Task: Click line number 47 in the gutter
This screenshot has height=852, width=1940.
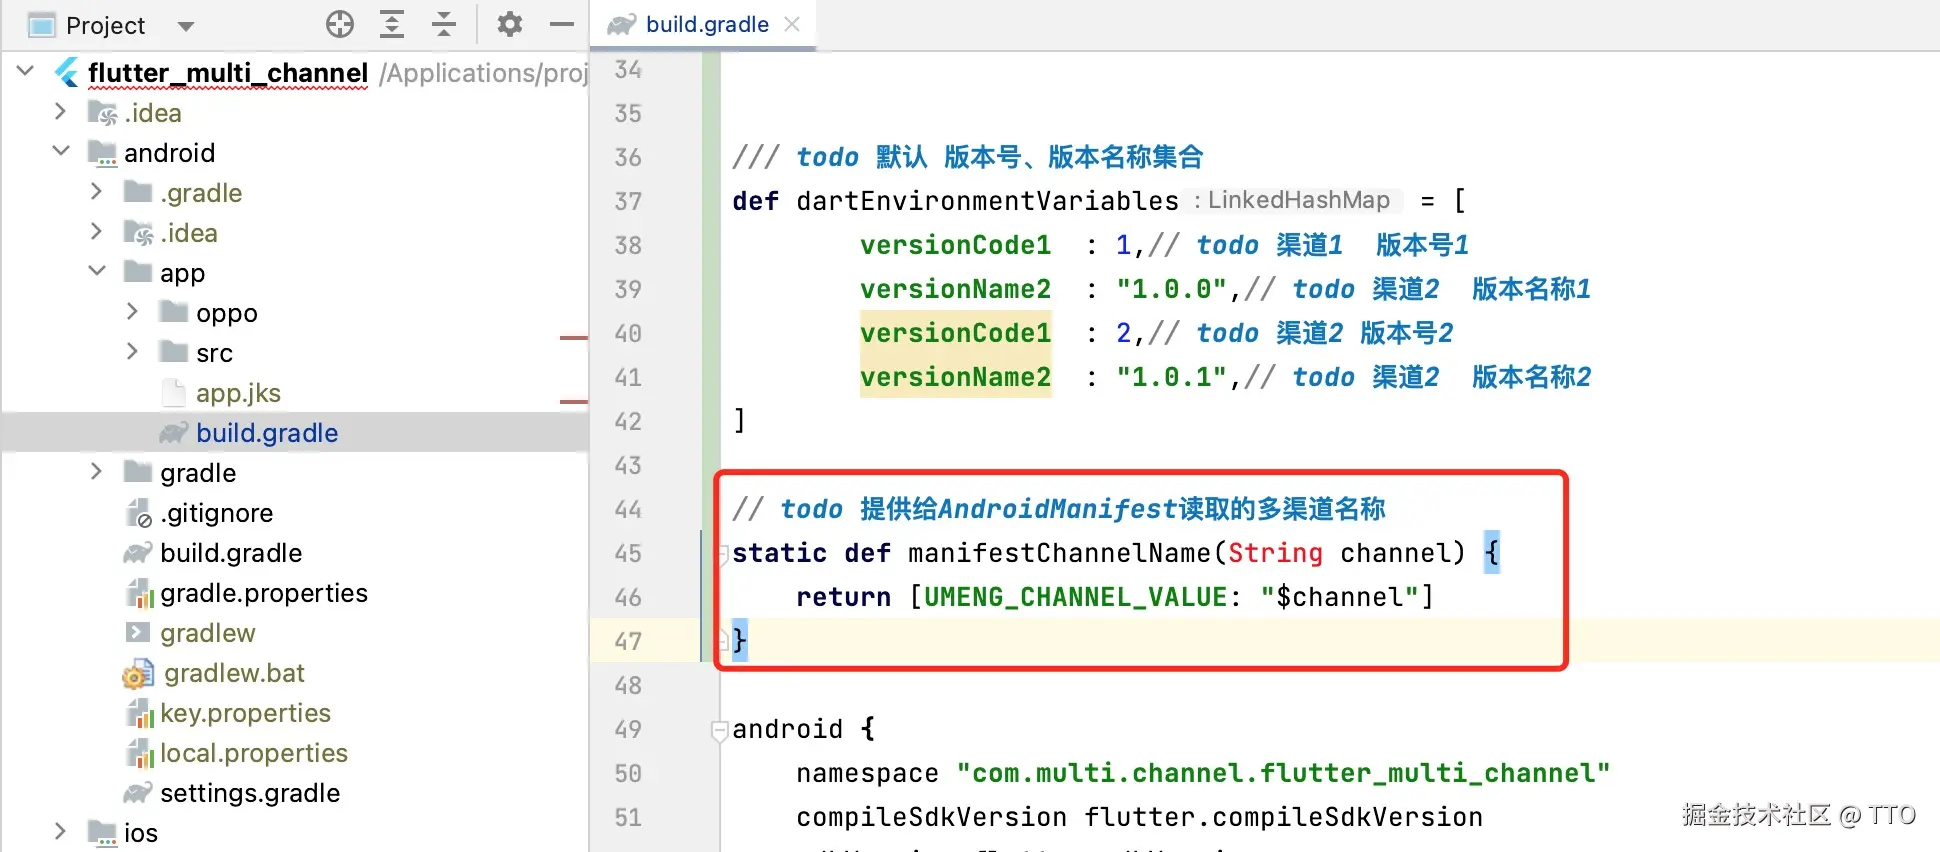Action: (628, 641)
